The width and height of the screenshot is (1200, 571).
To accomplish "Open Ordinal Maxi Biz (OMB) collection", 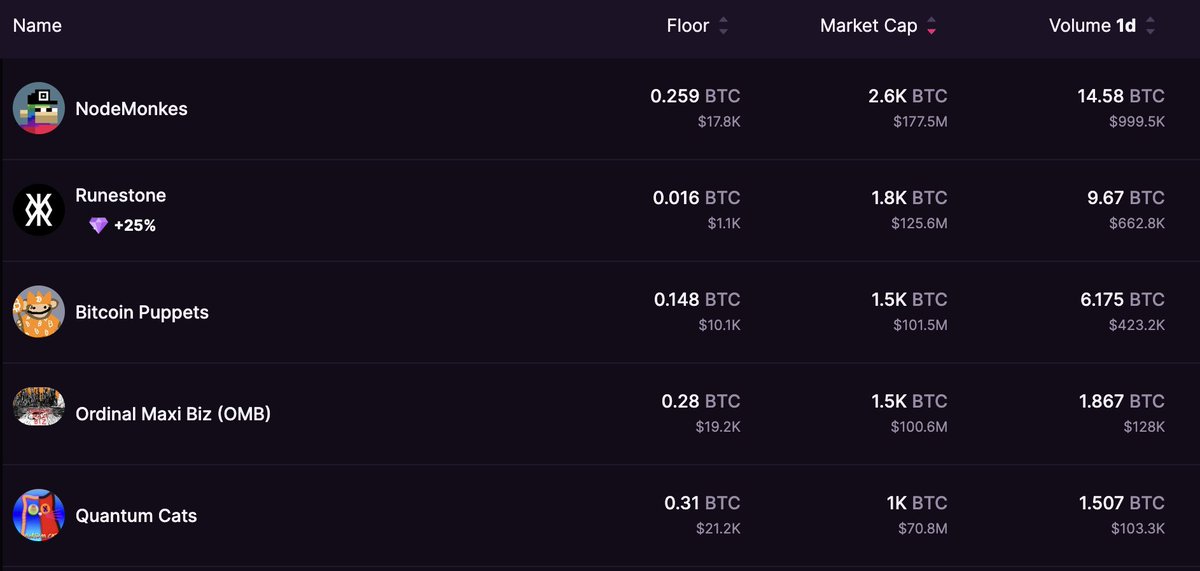I will [174, 414].
